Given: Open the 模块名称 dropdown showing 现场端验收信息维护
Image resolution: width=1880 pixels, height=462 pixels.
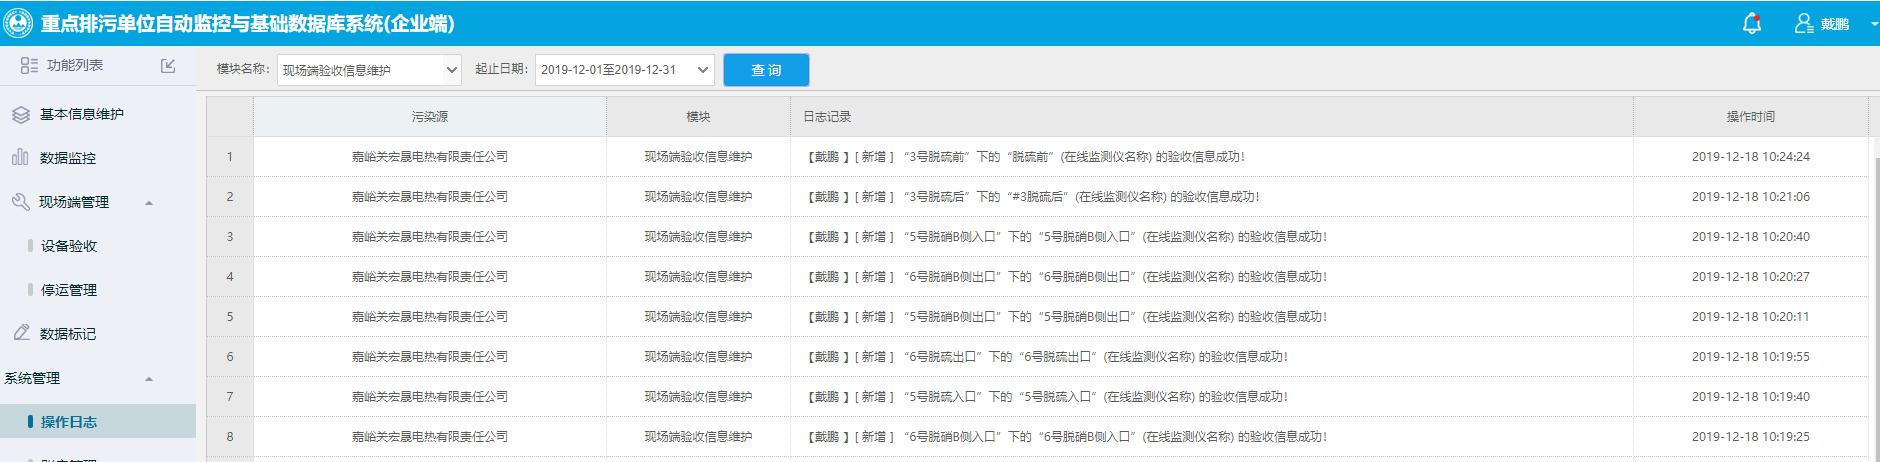Looking at the screenshot, I should pos(369,70).
